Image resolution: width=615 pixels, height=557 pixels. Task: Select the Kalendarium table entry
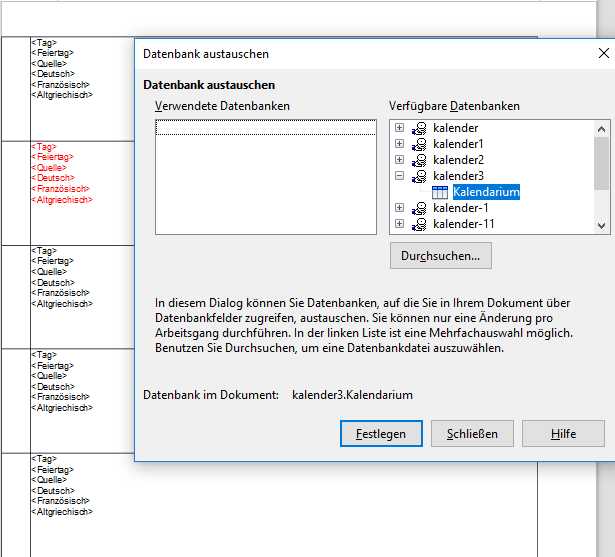pyautogui.click(x=485, y=192)
